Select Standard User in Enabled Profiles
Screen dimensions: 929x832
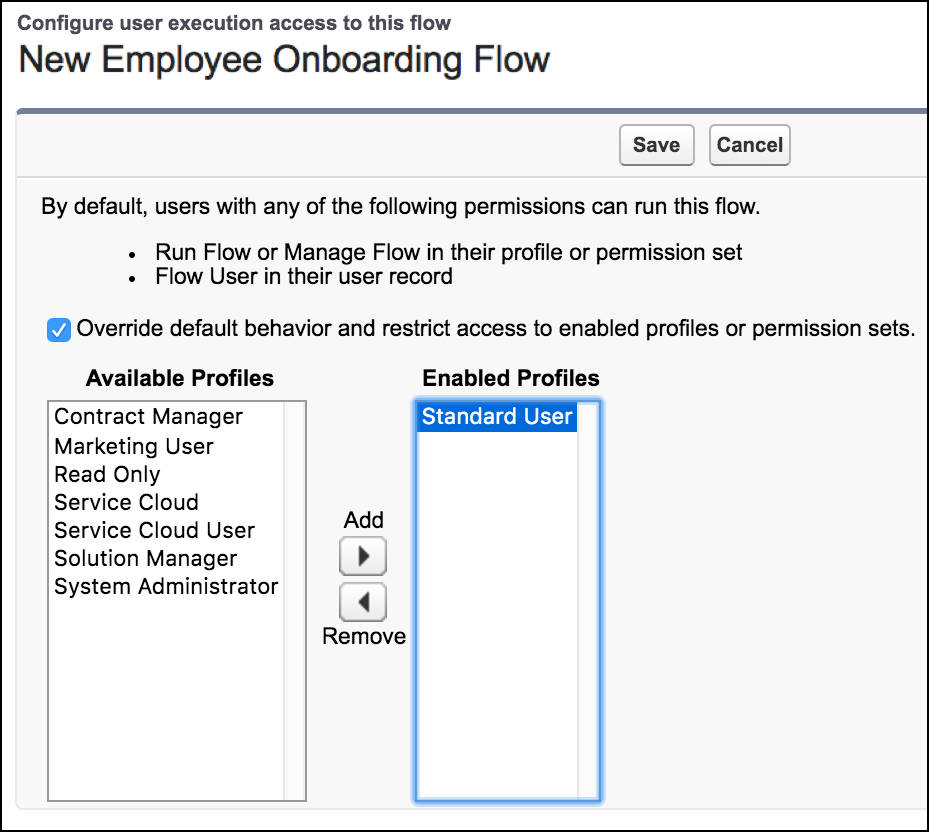click(x=497, y=417)
